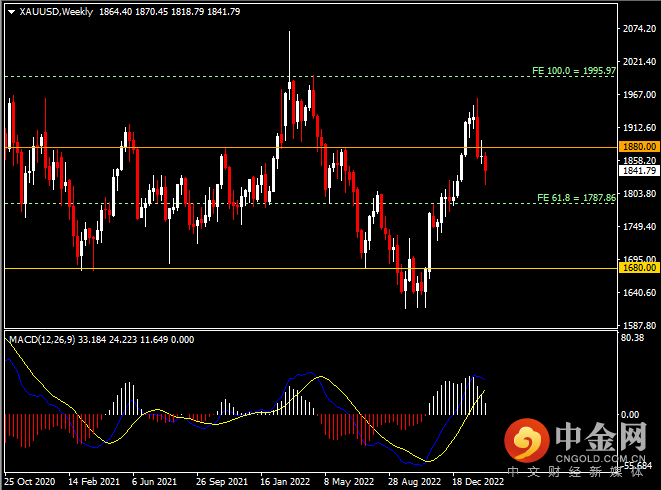Viewport: 661px width, 490px height.
Task: Click the XAUUSD,Weekly chart title
Action: 51,10
